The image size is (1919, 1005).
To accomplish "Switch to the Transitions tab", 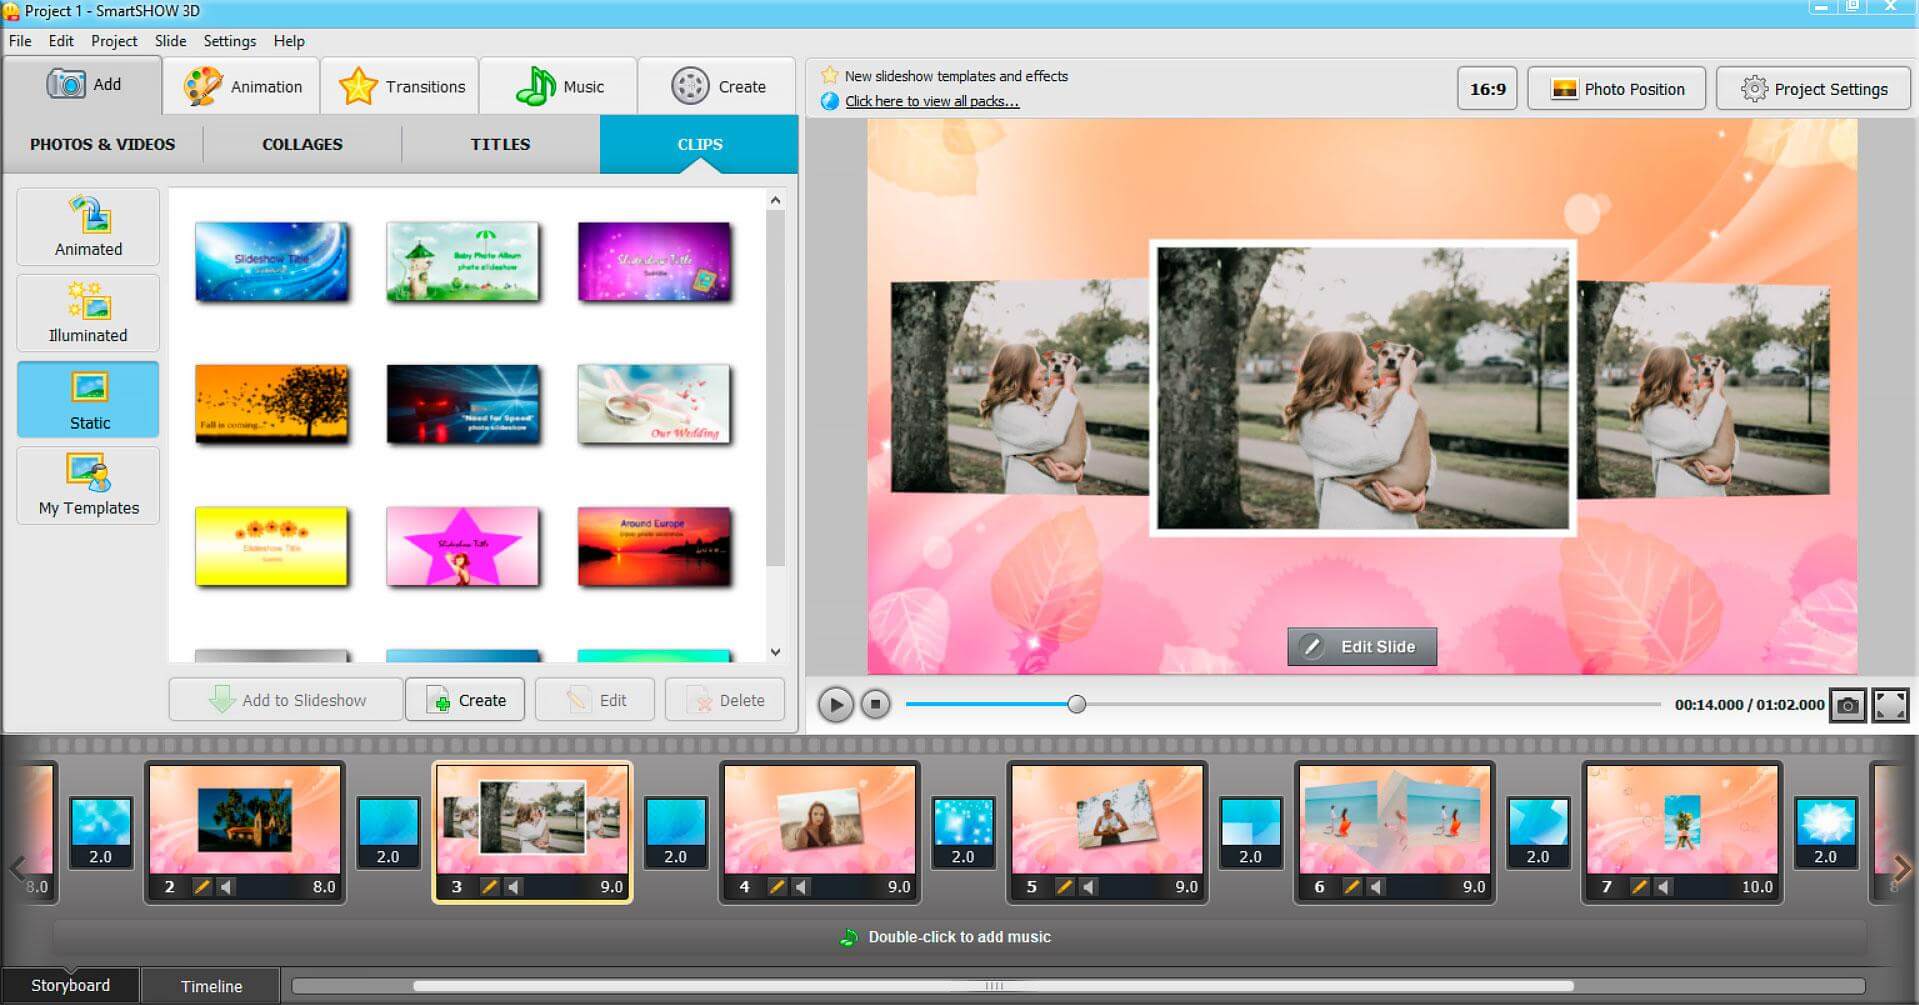I will coord(400,87).
